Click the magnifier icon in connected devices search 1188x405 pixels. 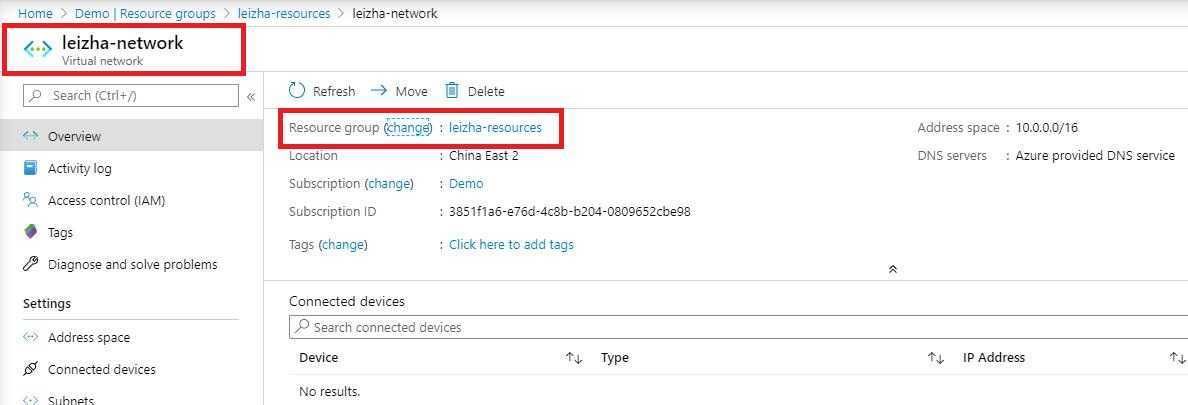(x=302, y=327)
